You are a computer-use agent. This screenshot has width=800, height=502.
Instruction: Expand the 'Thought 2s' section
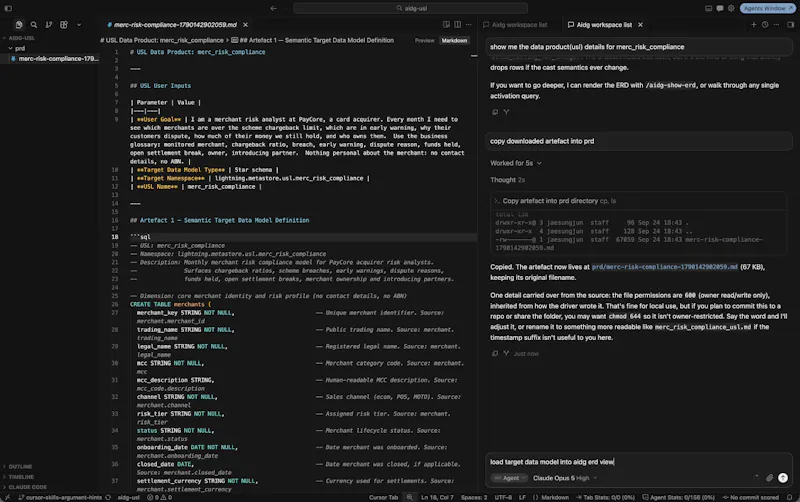(x=507, y=180)
